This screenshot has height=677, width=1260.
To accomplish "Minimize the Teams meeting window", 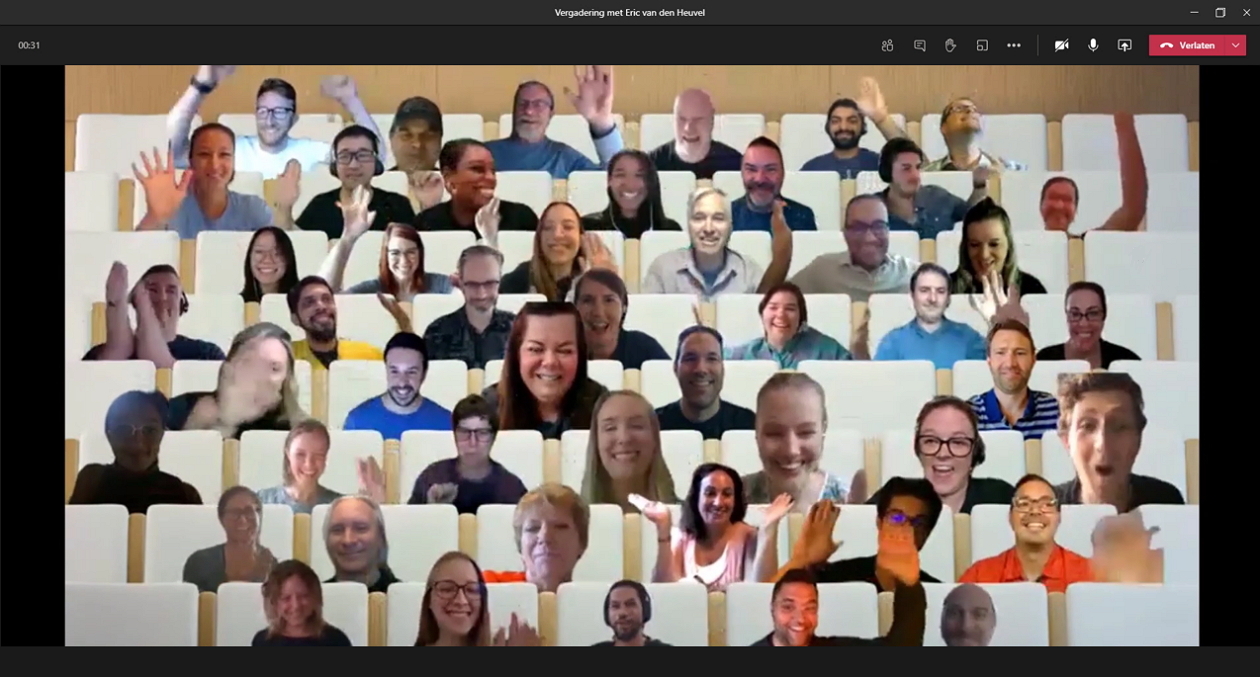I will pos(1194,12).
